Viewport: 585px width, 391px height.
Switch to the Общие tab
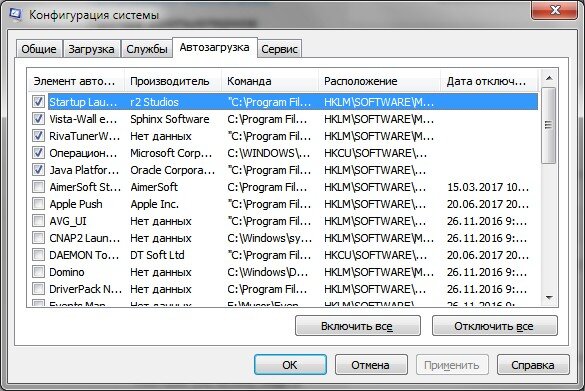pyautogui.click(x=39, y=49)
